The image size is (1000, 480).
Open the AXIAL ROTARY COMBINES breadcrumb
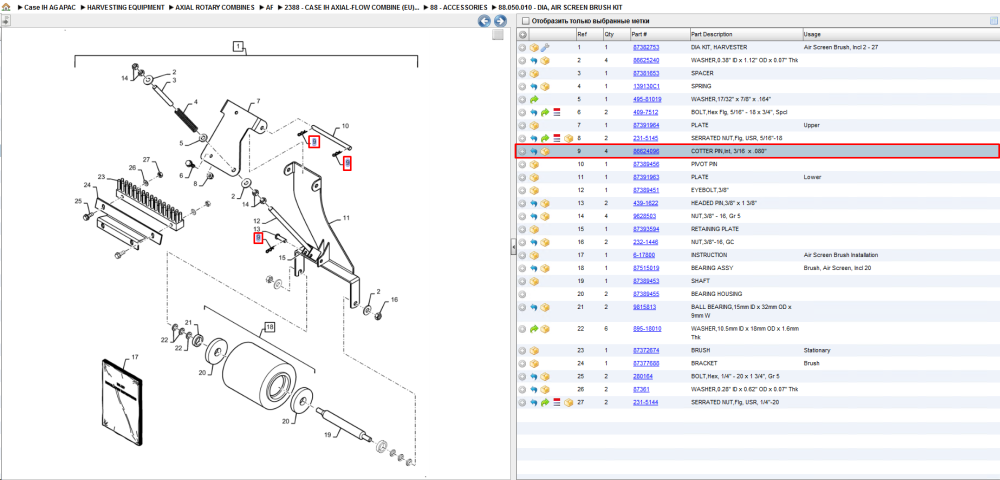(215, 7)
